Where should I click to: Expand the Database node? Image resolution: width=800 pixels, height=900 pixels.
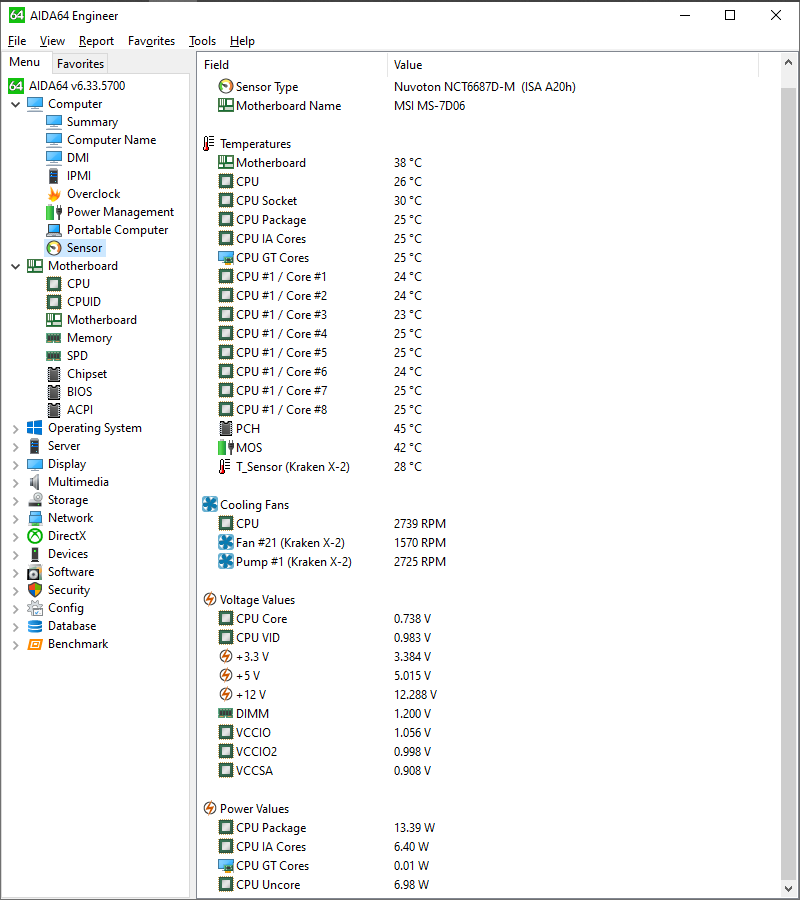pyautogui.click(x=15, y=626)
